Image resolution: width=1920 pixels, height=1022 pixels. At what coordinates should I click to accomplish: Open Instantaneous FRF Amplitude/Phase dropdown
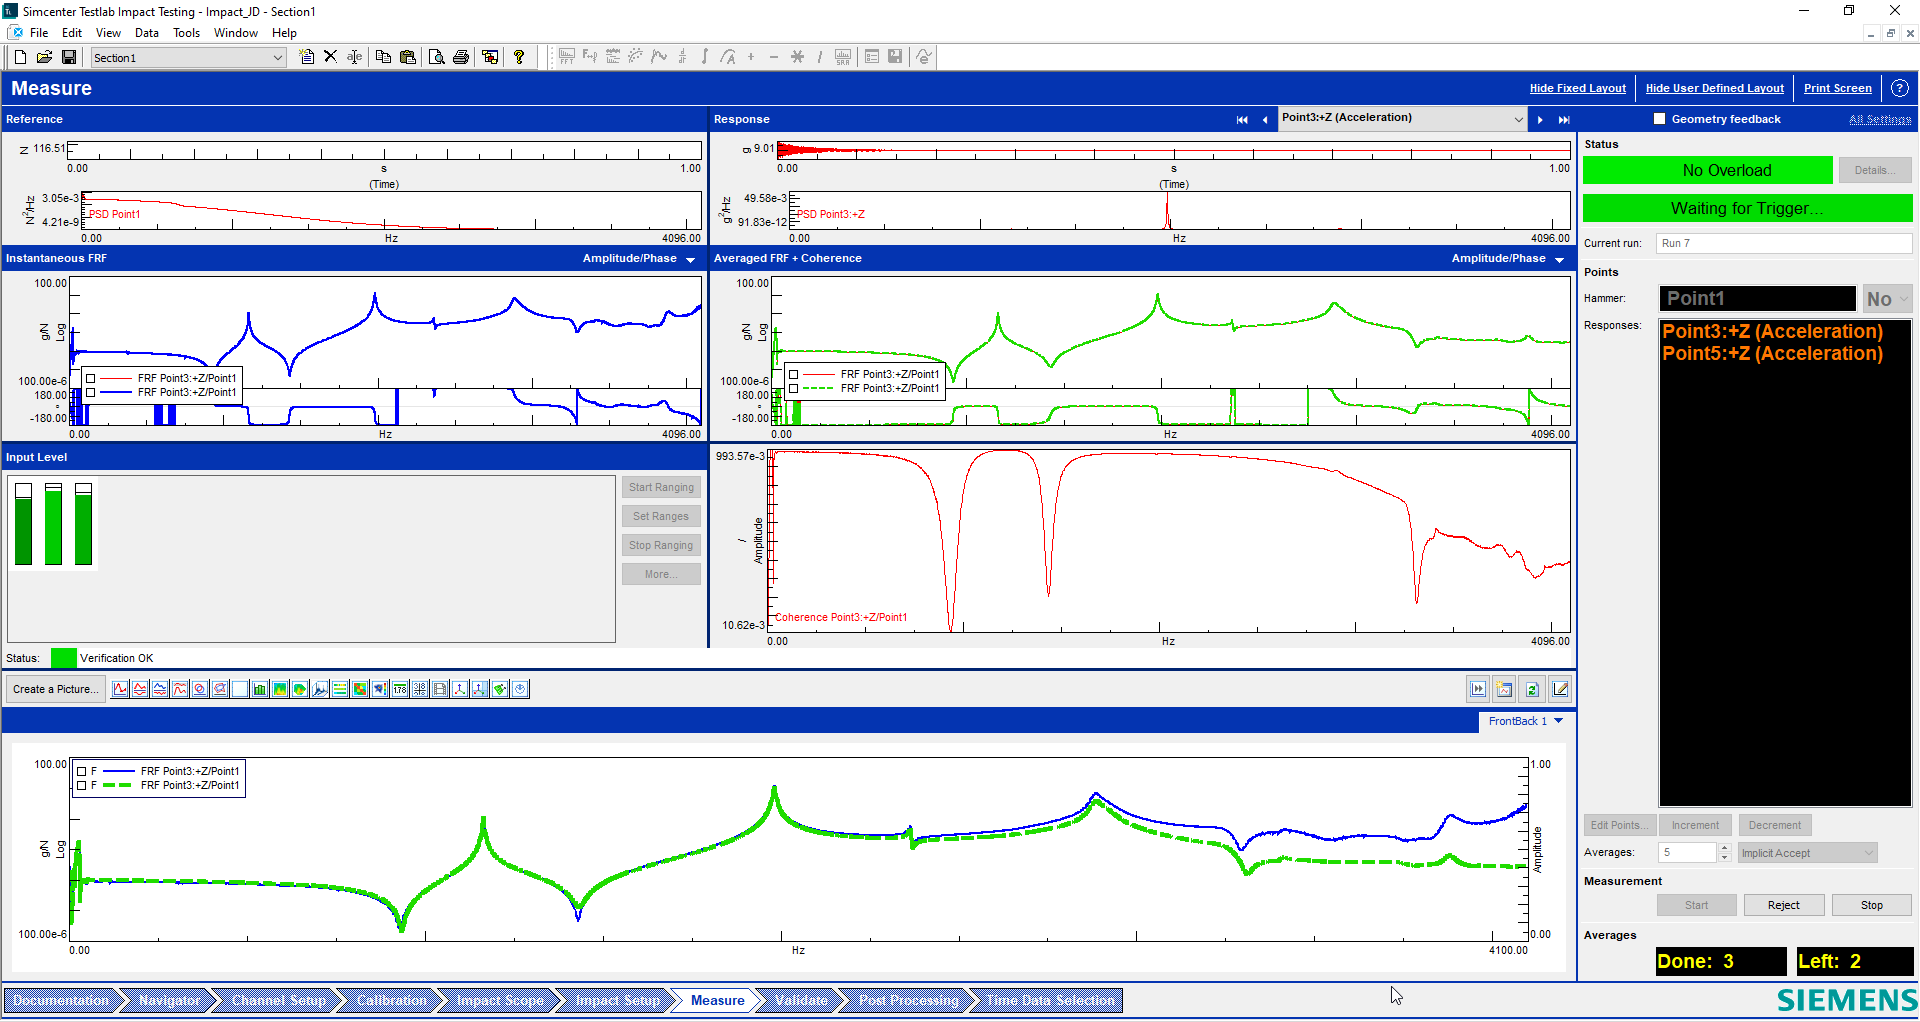click(690, 260)
